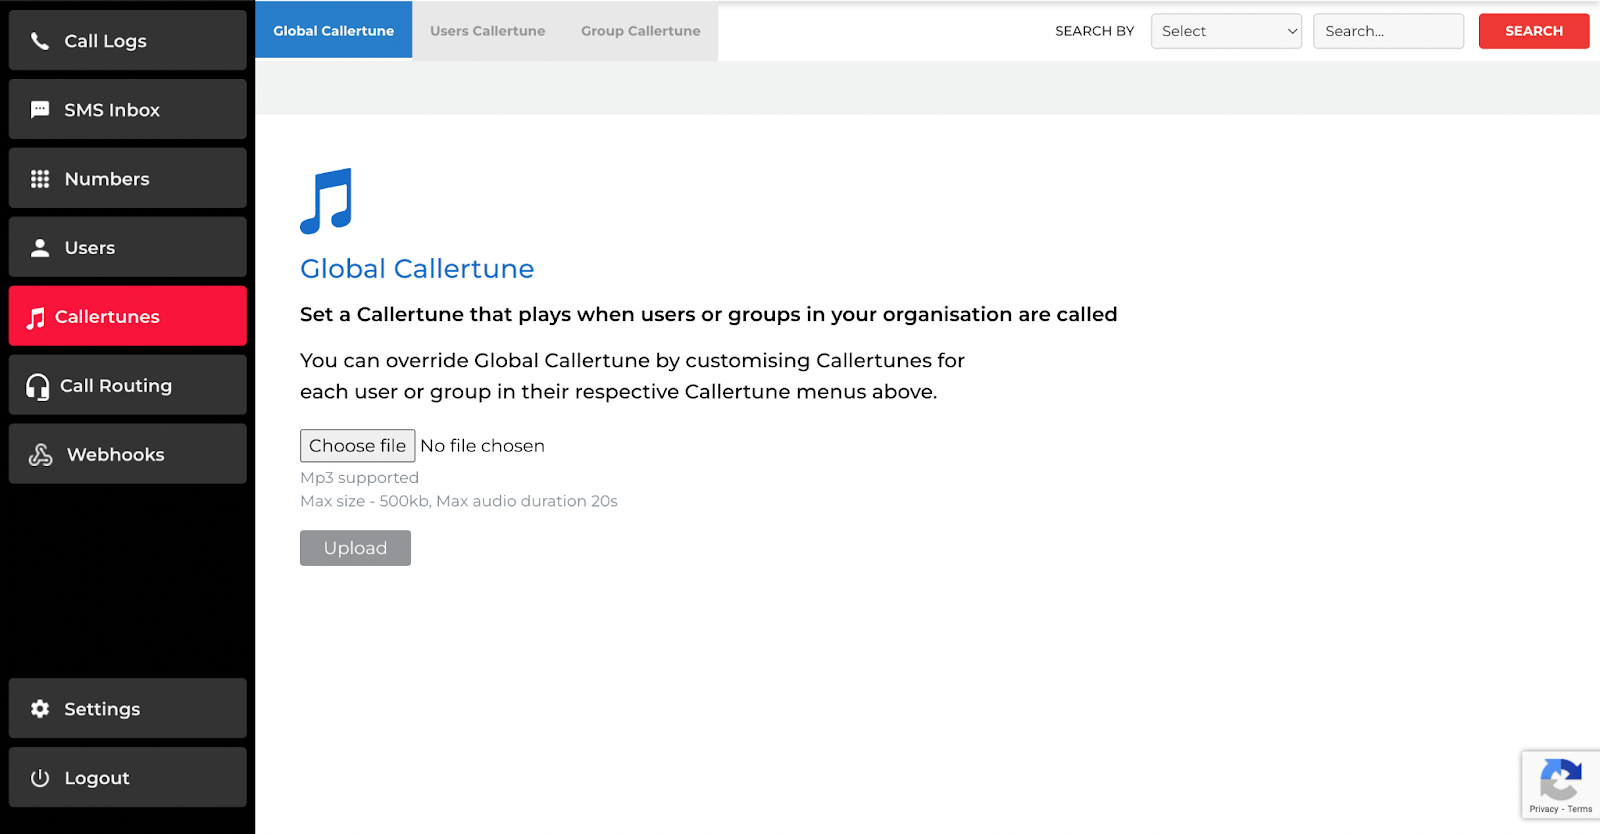The width and height of the screenshot is (1600, 834).
Task: Select the Global Callertune tab
Action: (334, 31)
